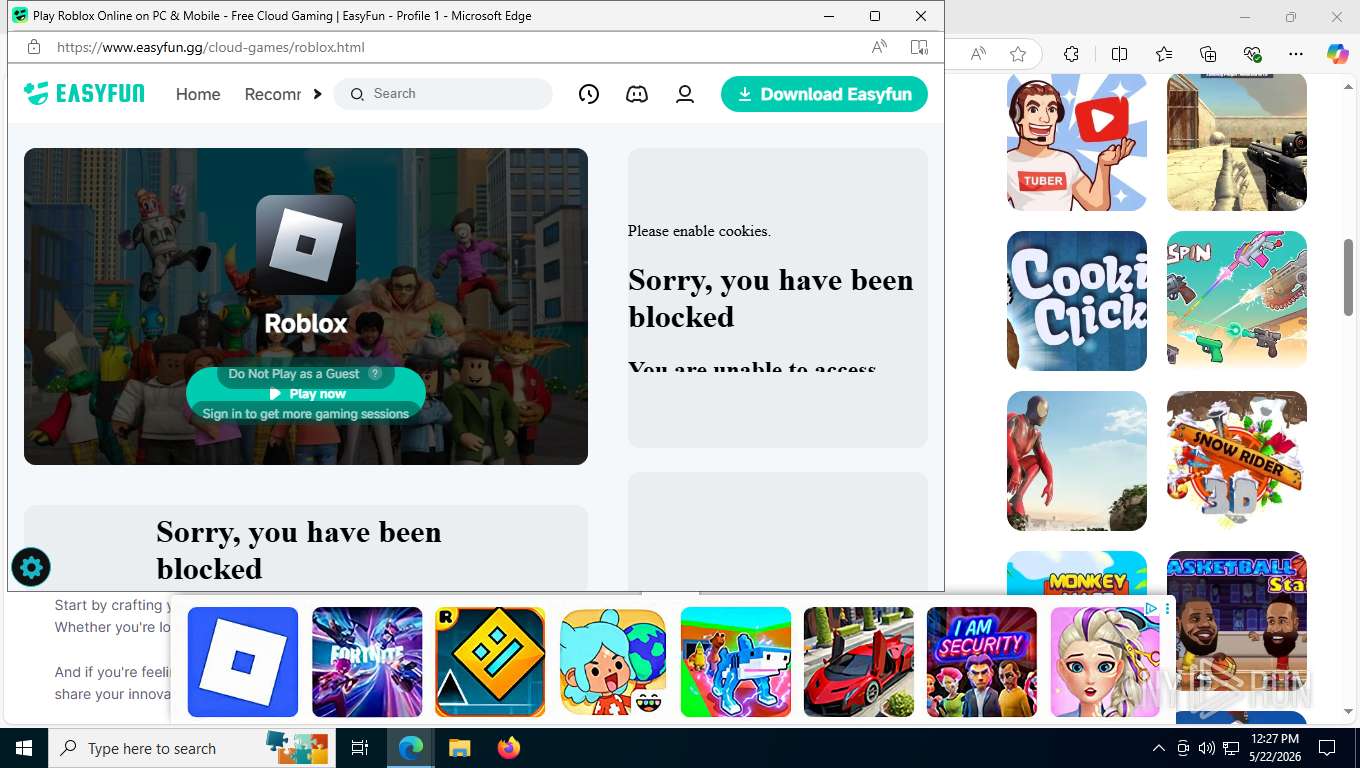Click Read aloud icon in popup address bar
Image resolution: width=1360 pixels, height=768 pixels.
pyautogui.click(x=879, y=47)
